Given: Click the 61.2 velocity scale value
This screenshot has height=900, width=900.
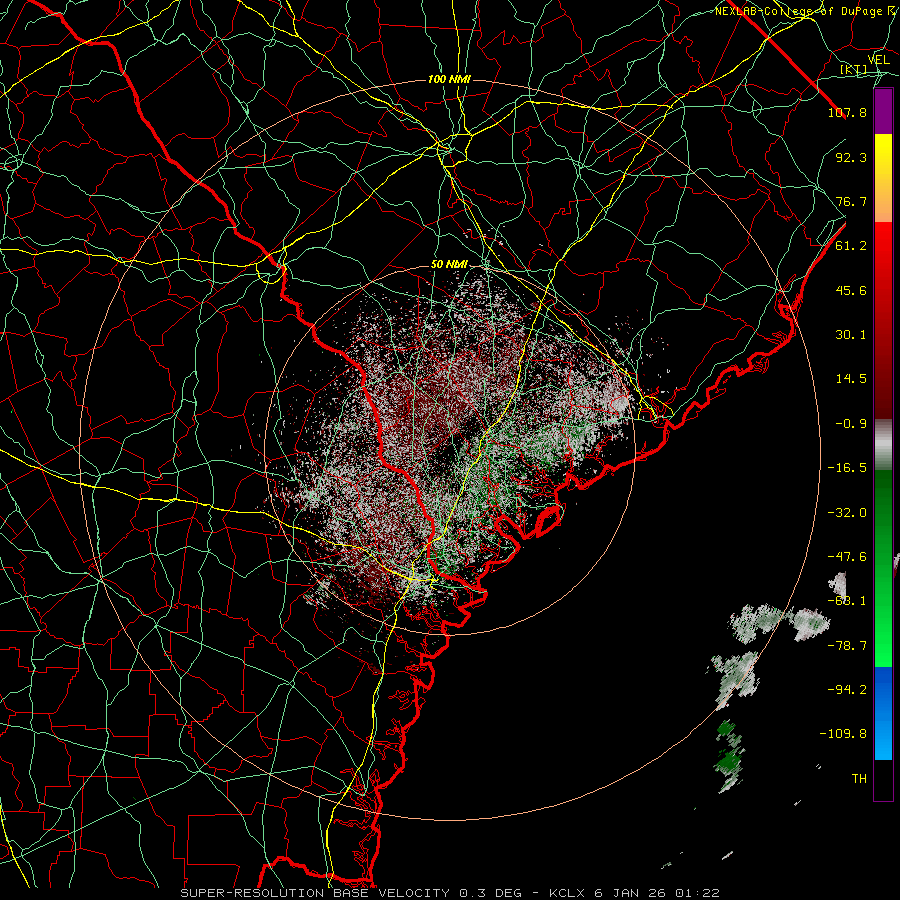Looking at the screenshot, I should point(851,246).
